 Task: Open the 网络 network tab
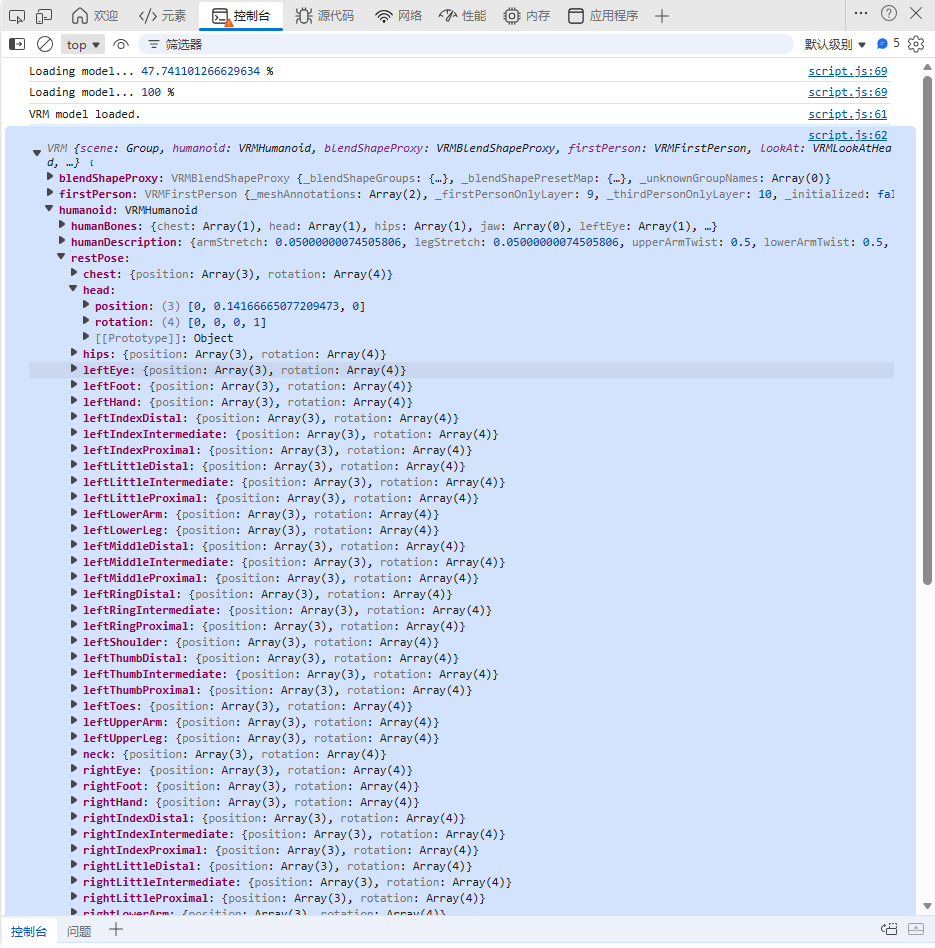[399, 16]
